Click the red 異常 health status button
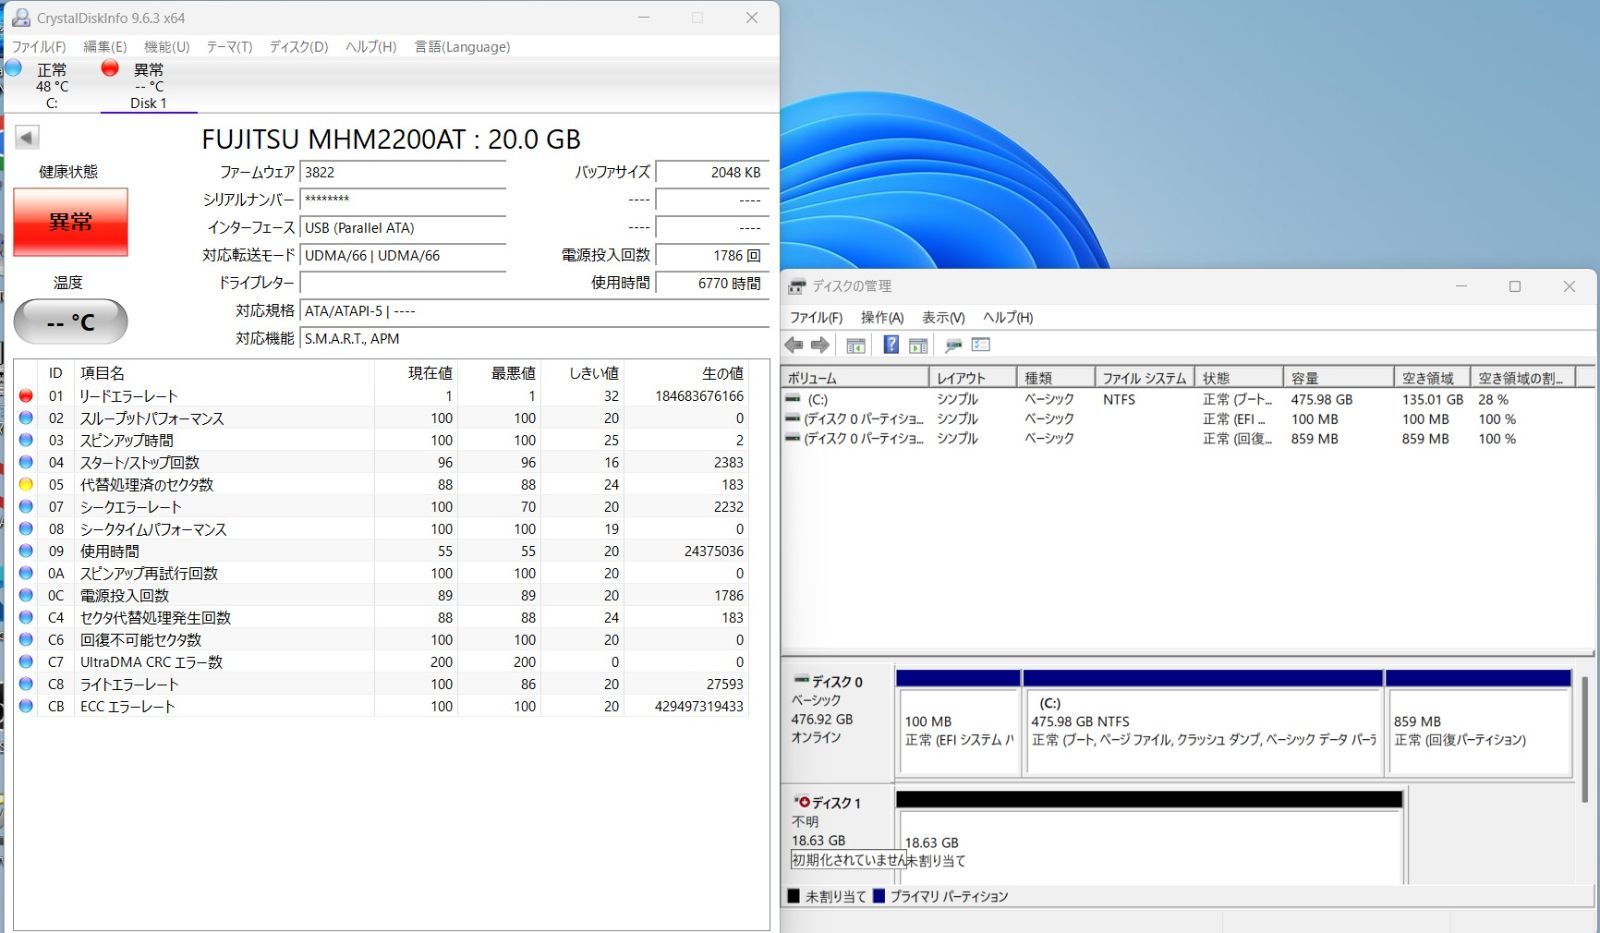This screenshot has height=933, width=1600. [x=70, y=222]
